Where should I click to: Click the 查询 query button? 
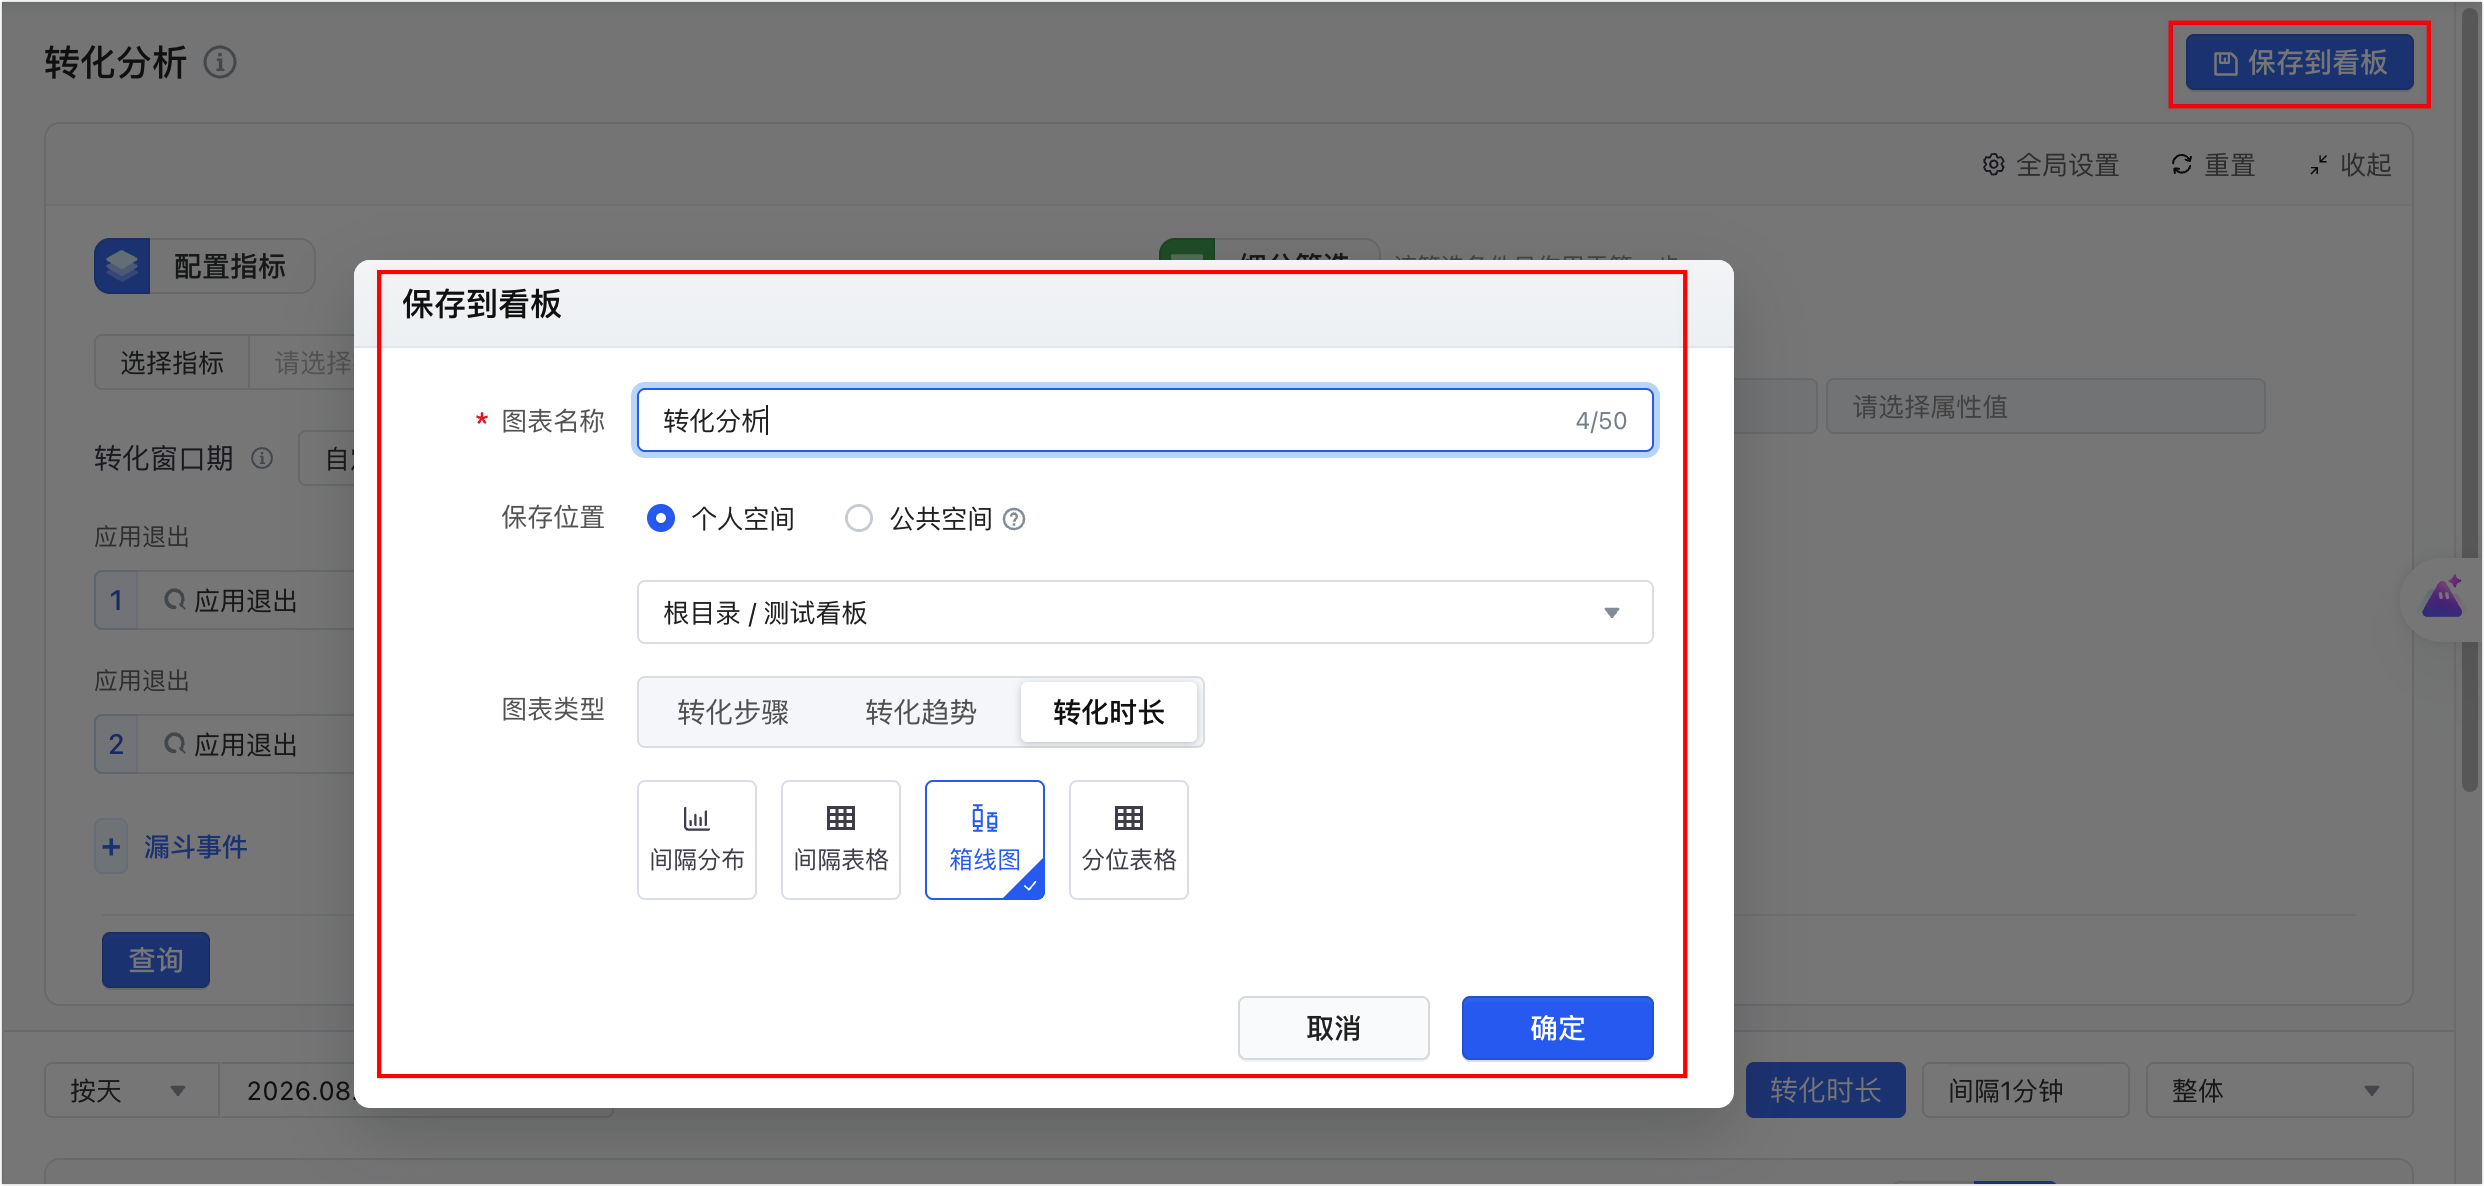156,960
